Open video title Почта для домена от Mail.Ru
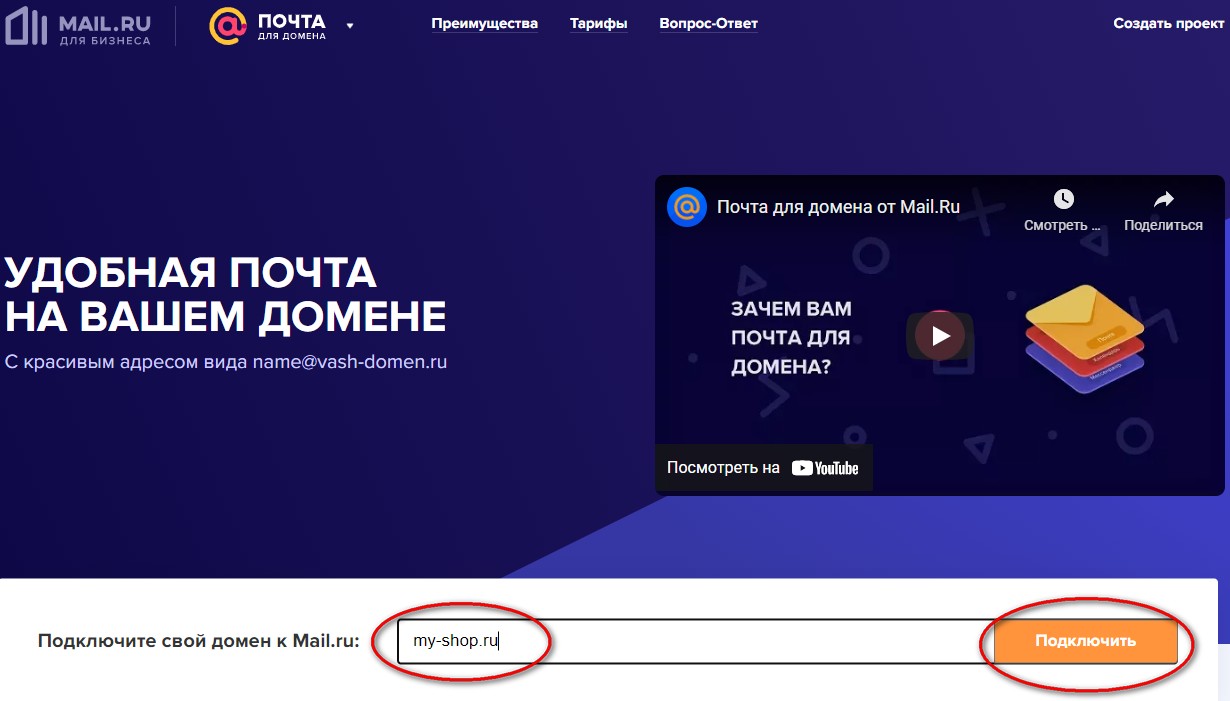Viewport: 1230px width, 701px height. (x=838, y=207)
